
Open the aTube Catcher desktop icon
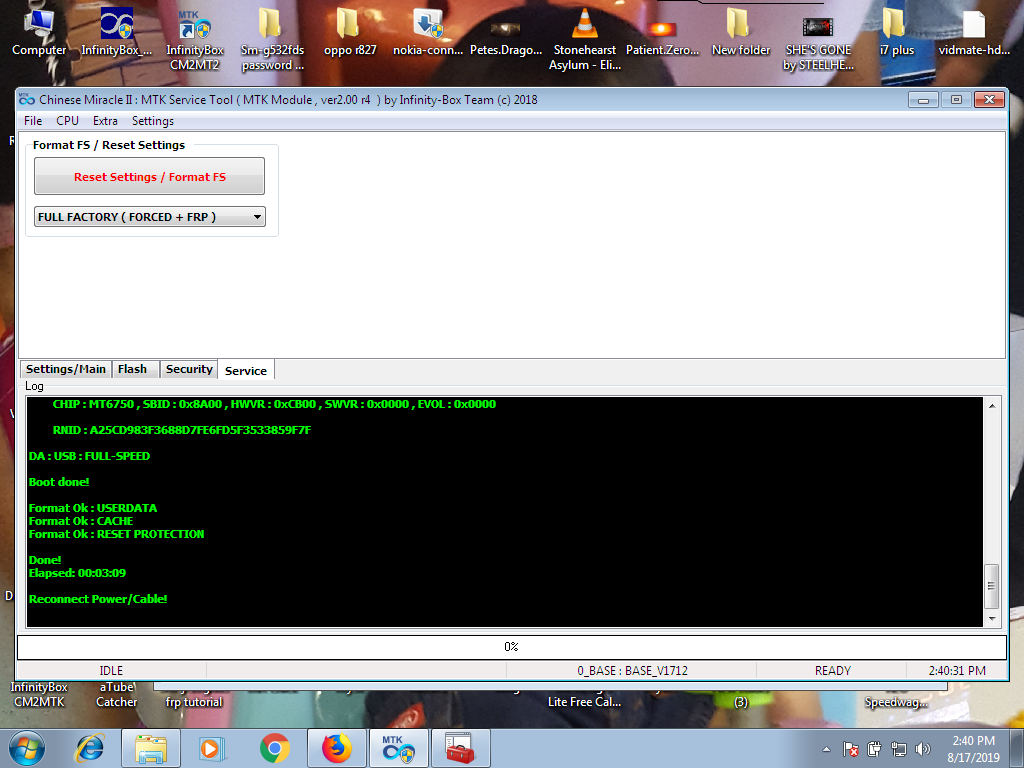click(x=116, y=695)
